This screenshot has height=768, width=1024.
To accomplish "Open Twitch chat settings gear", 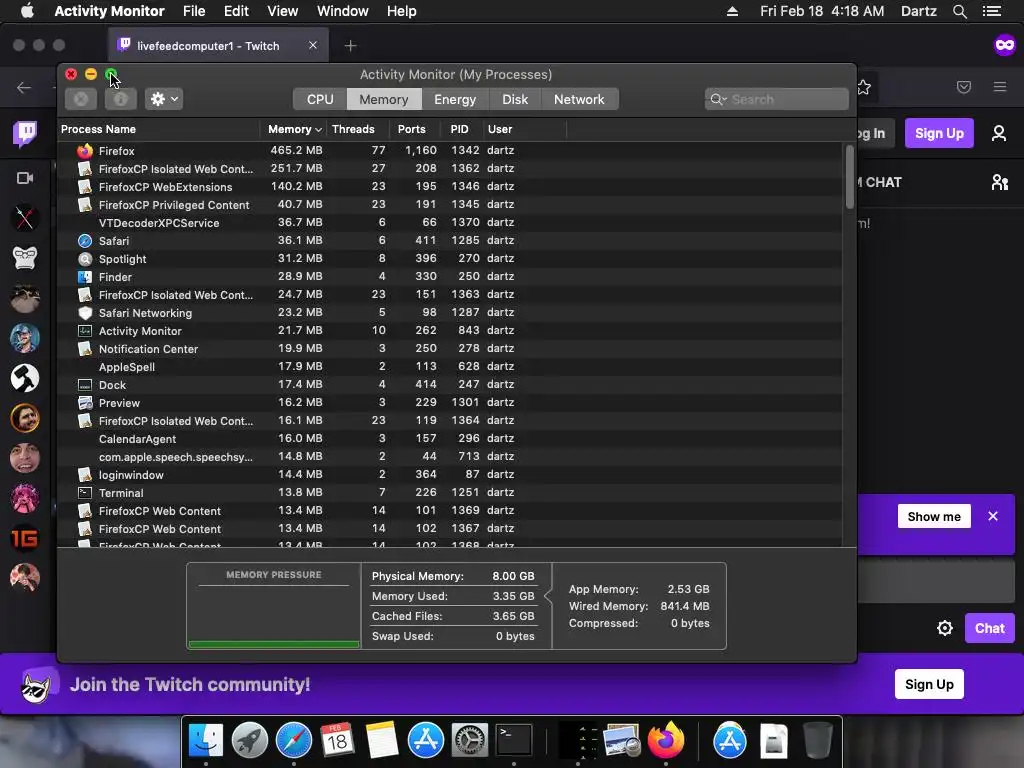I will tap(944, 628).
